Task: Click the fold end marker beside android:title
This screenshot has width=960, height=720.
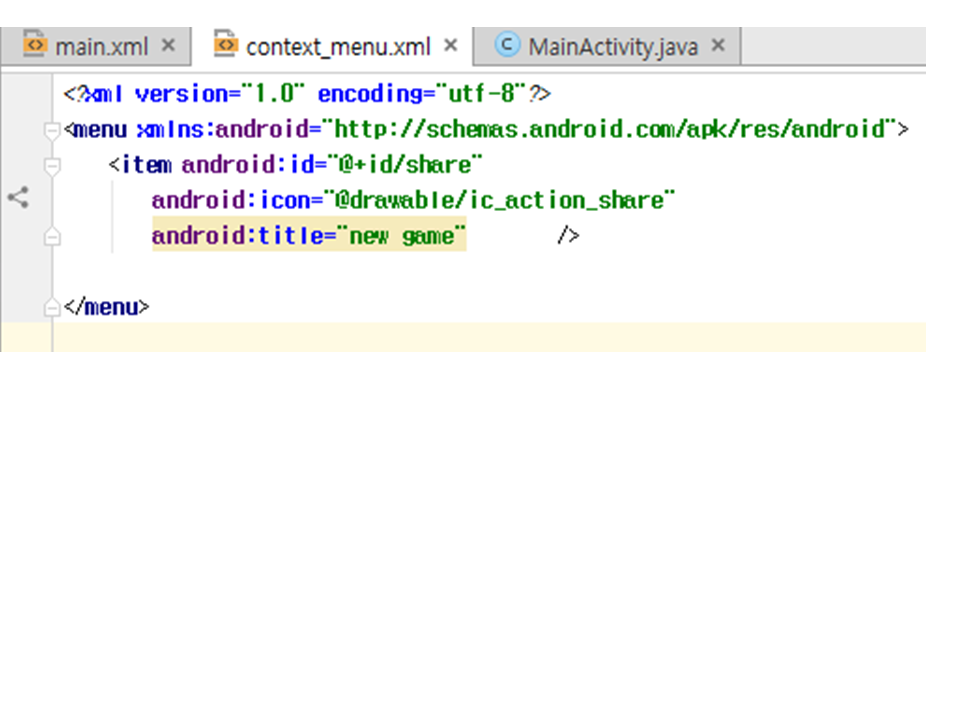Action: click(x=52, y=237)
